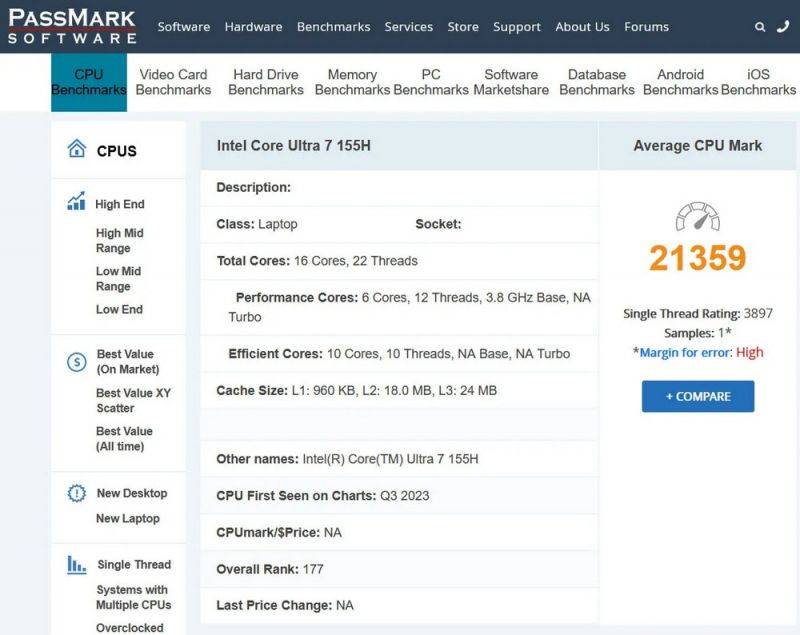Open the Low End CPU list
800x635 pixels.
[119, 309]
